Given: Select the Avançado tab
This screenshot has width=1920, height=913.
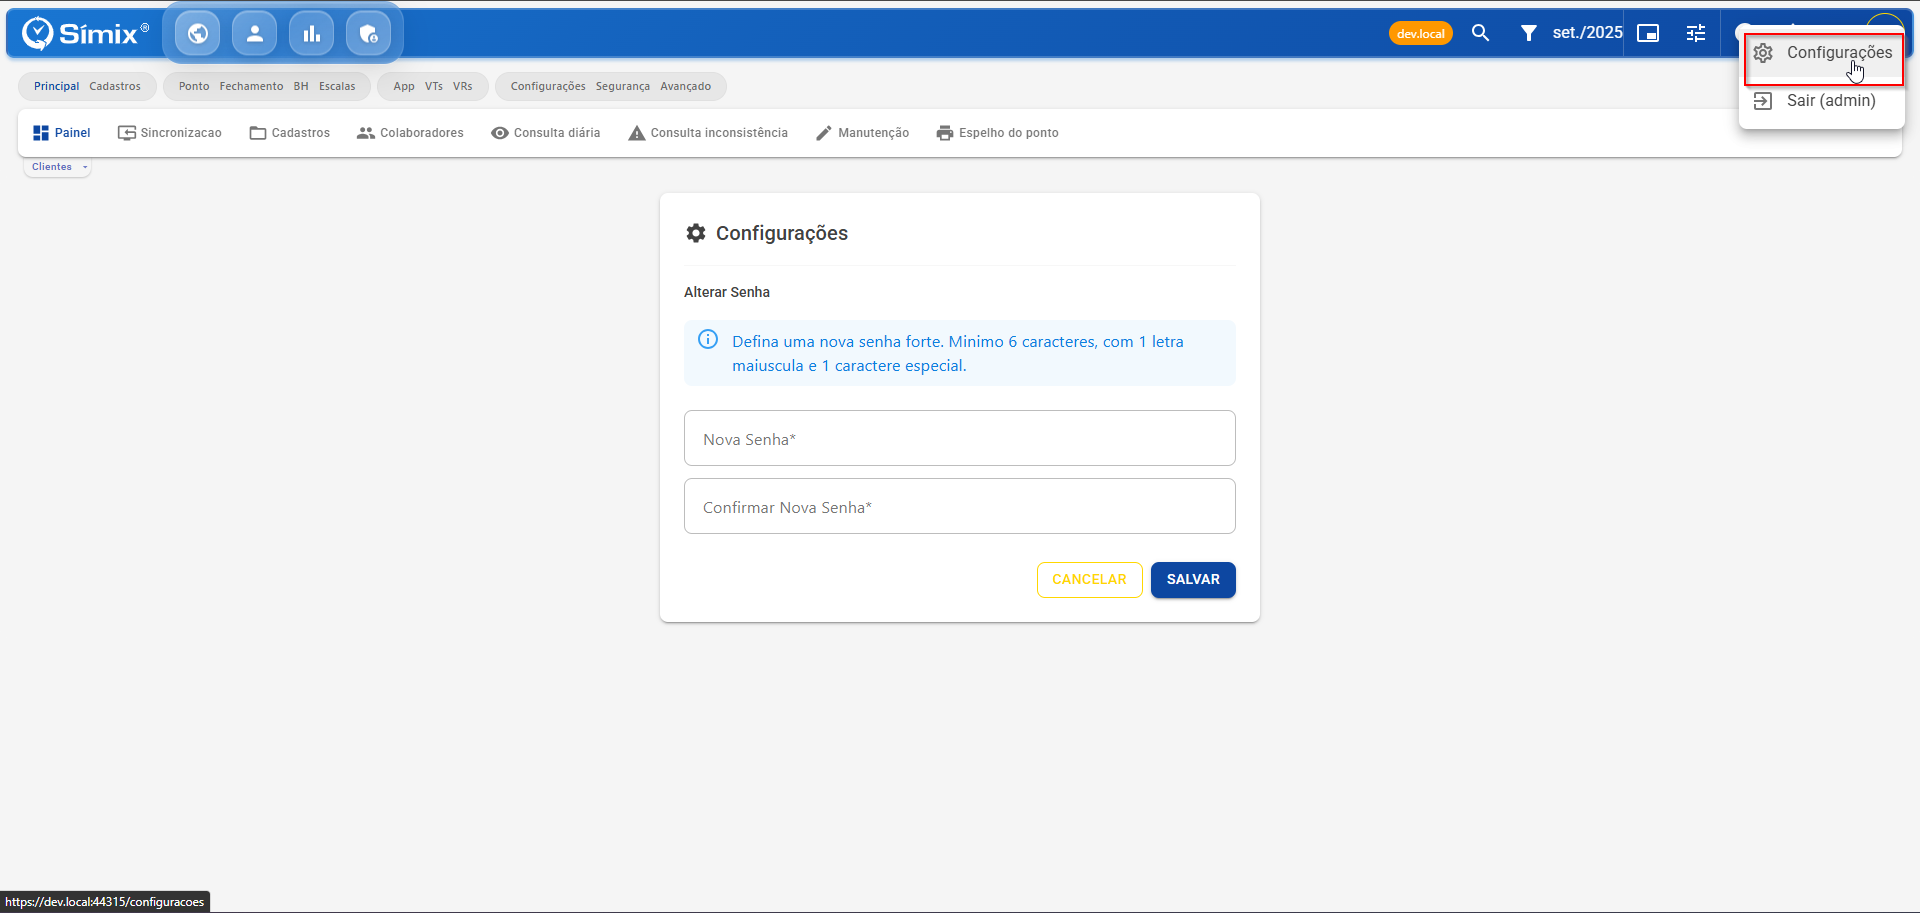Looking at the screenshot, I should (x=685, y=86).
